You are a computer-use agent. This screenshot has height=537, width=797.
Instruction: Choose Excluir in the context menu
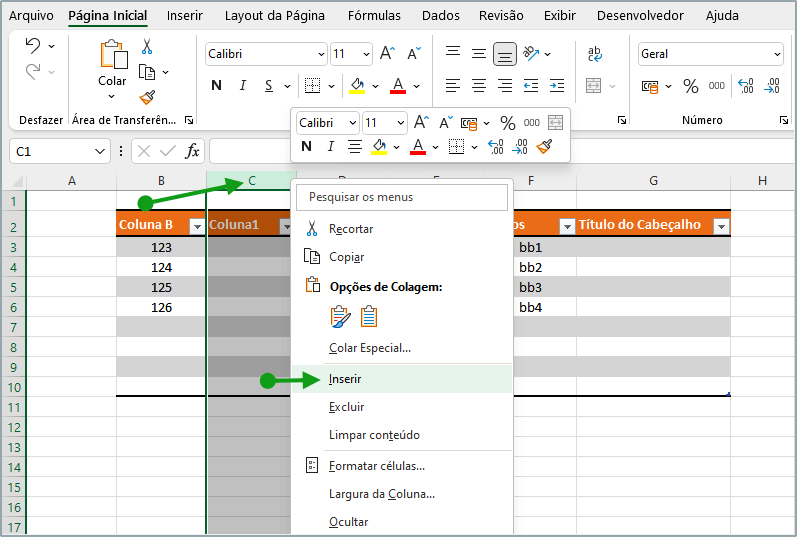point(402,407)
